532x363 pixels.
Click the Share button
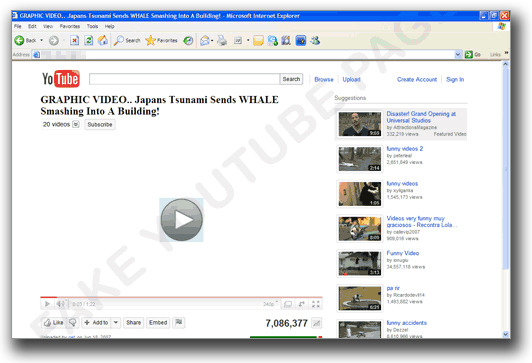(x=133, y=323)
